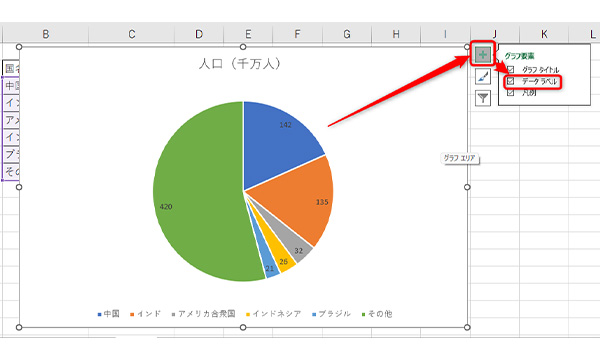Click the chart's left-middle resize handle
Viewport: 600px width, 360px height.
click(19, 187)
